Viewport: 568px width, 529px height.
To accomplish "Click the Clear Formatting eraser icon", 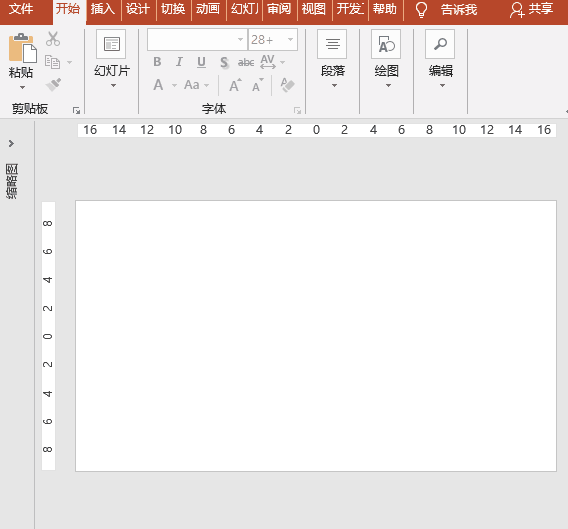I will [287, 85].
